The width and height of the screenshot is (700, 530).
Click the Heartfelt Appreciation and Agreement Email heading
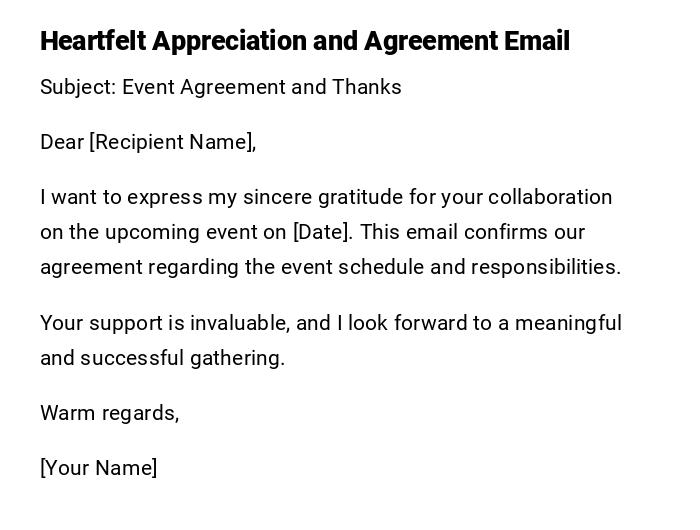[305, 41]
